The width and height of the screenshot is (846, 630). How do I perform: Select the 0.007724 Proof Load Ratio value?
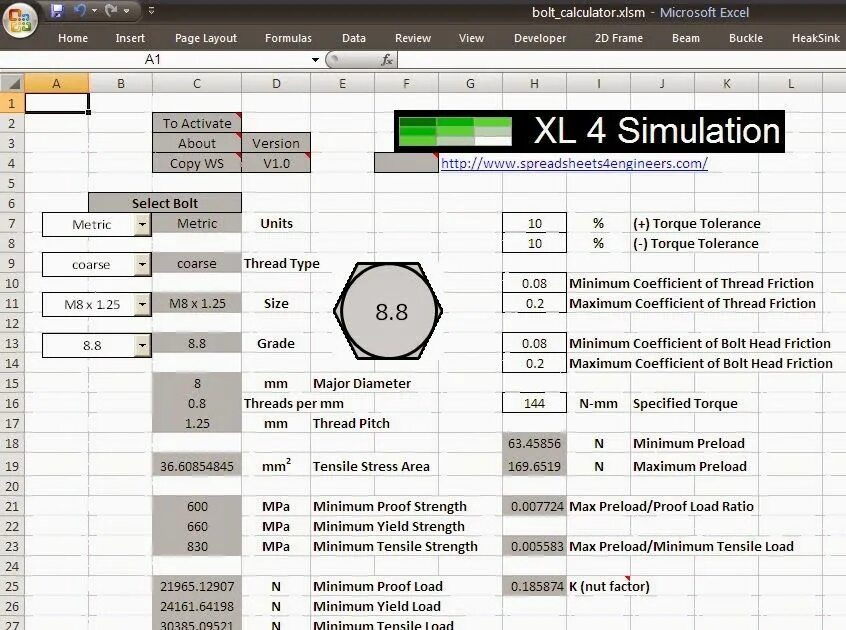click(534, 506)
